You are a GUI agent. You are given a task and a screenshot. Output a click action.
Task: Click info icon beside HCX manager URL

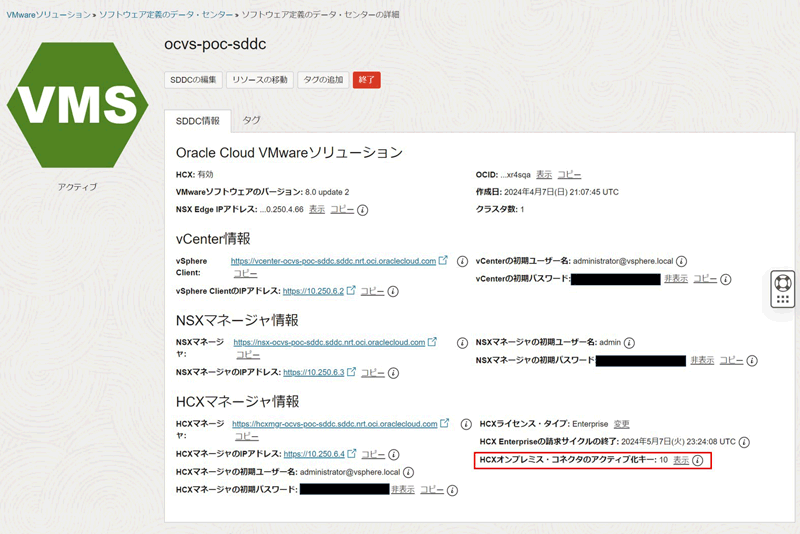(466, 424)
